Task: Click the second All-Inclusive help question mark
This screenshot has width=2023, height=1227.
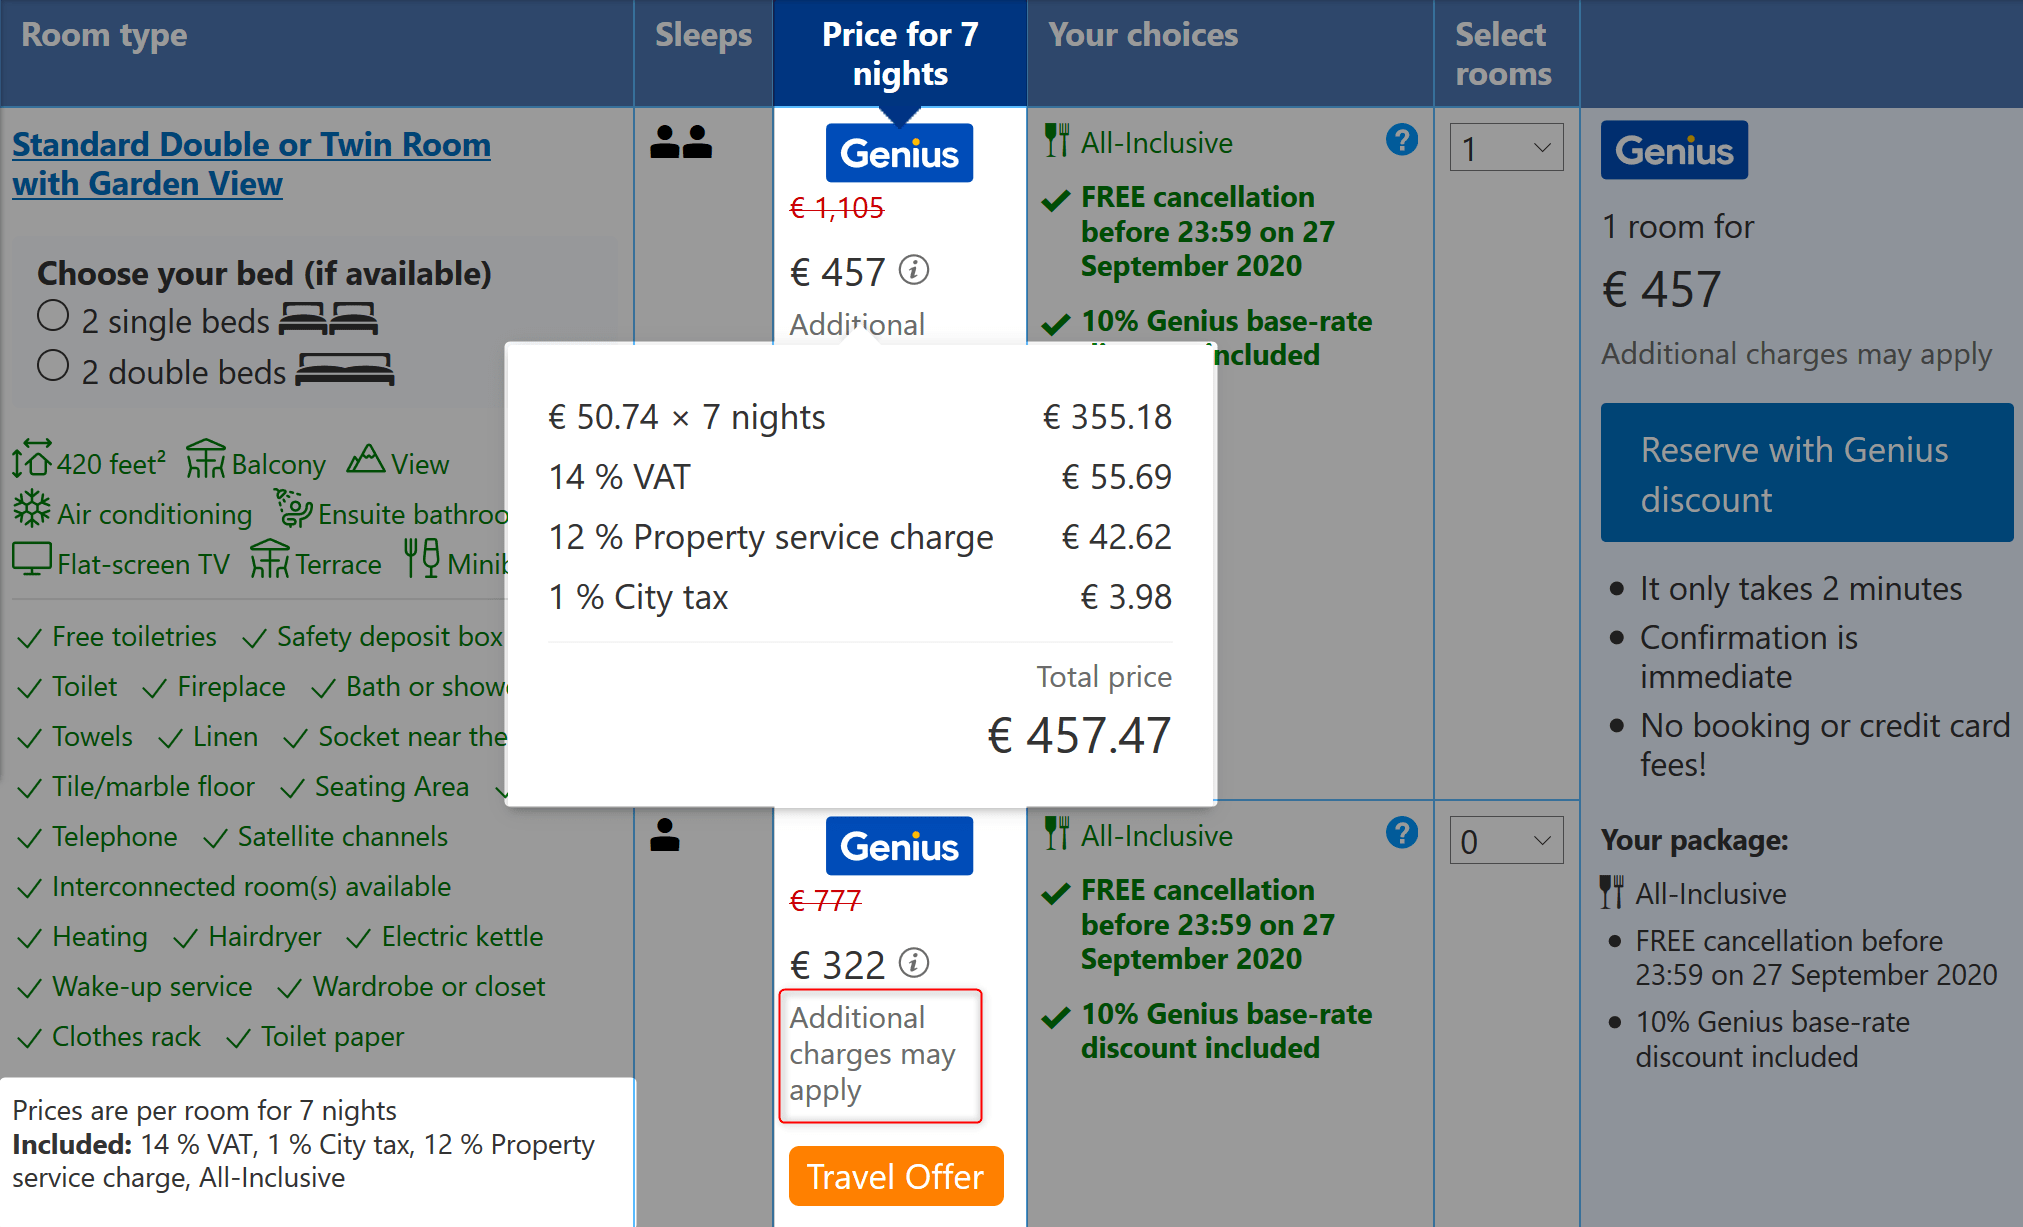Action: 1401,833
